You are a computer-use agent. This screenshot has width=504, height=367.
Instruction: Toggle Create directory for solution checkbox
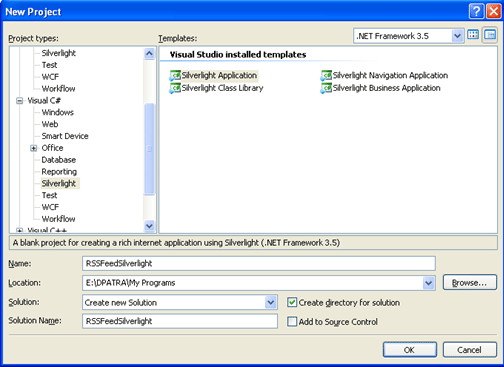pyautogui.click(x=292, y=302)
